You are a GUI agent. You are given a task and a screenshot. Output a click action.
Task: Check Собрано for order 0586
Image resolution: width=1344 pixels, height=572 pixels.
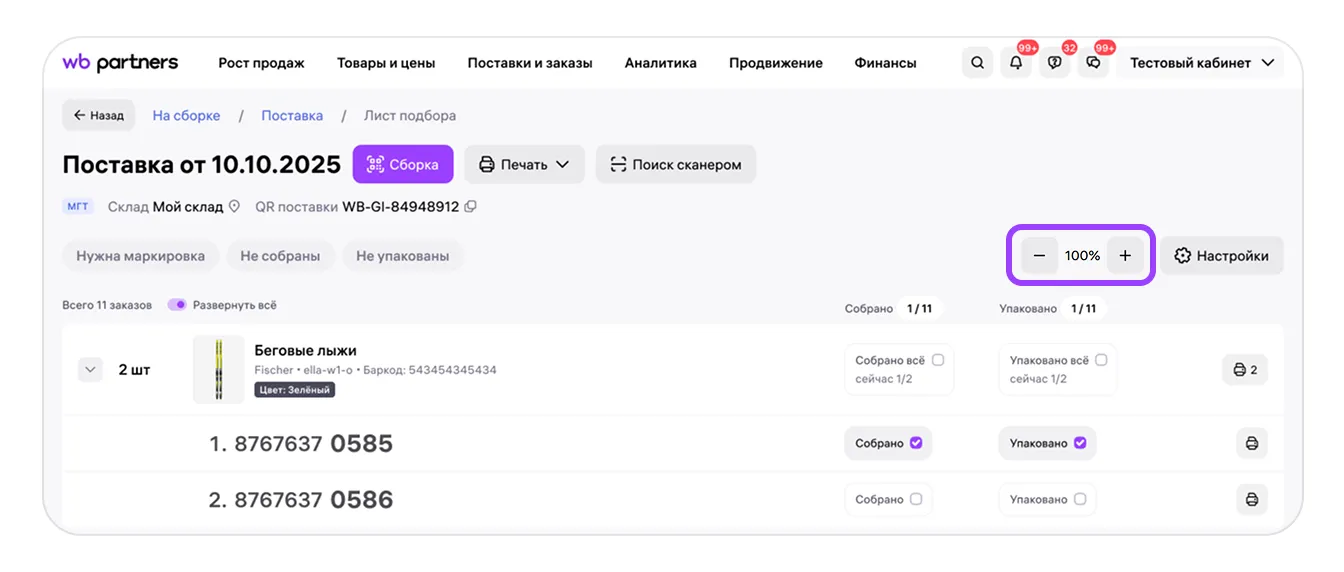[916, 499]
